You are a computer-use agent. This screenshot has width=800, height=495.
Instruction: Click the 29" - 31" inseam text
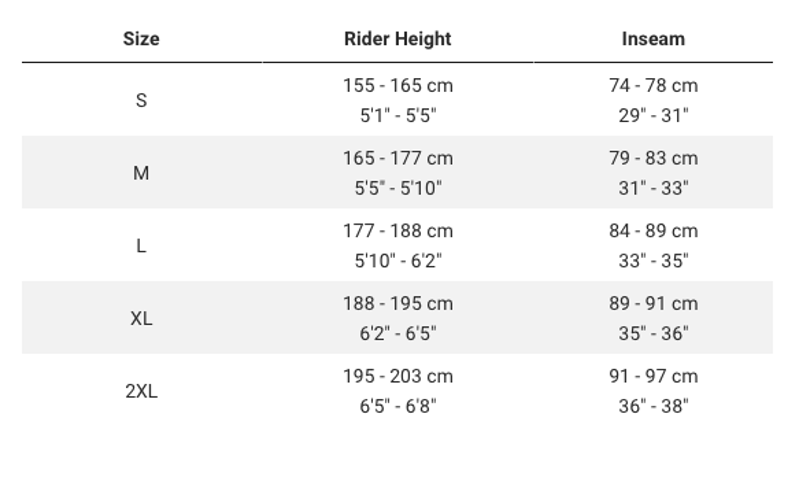(653, 115)
